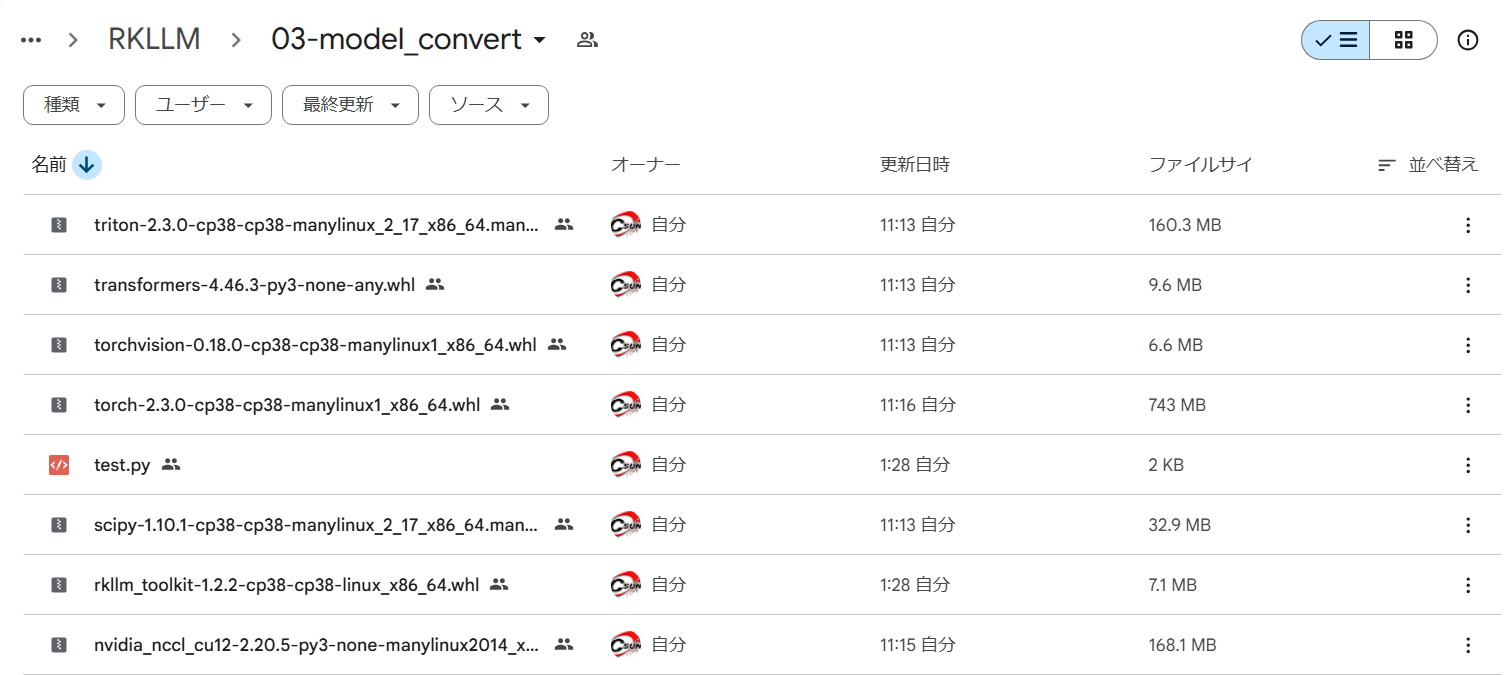Switch to grid layout view
Screen dimensions: 1512x675
(x=1403, y=40)
